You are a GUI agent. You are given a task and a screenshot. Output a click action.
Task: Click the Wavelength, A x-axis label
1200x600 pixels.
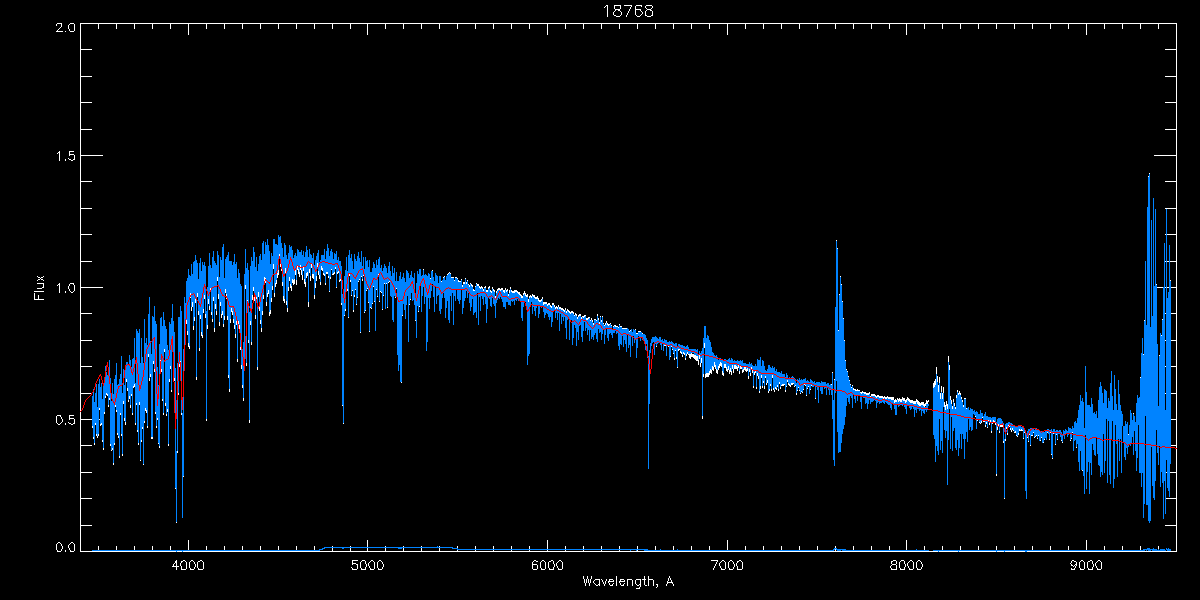pos(627,581)
